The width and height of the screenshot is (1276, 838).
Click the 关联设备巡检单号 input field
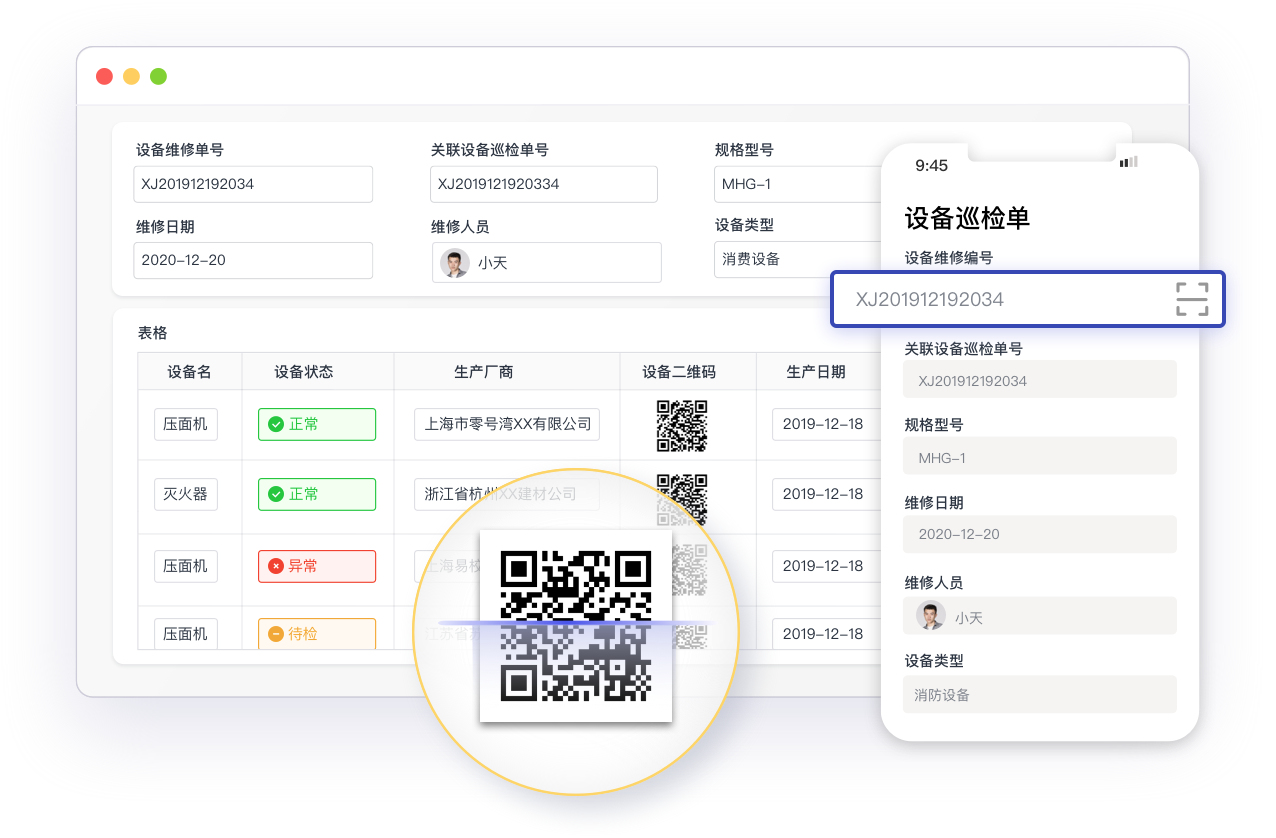544,184
